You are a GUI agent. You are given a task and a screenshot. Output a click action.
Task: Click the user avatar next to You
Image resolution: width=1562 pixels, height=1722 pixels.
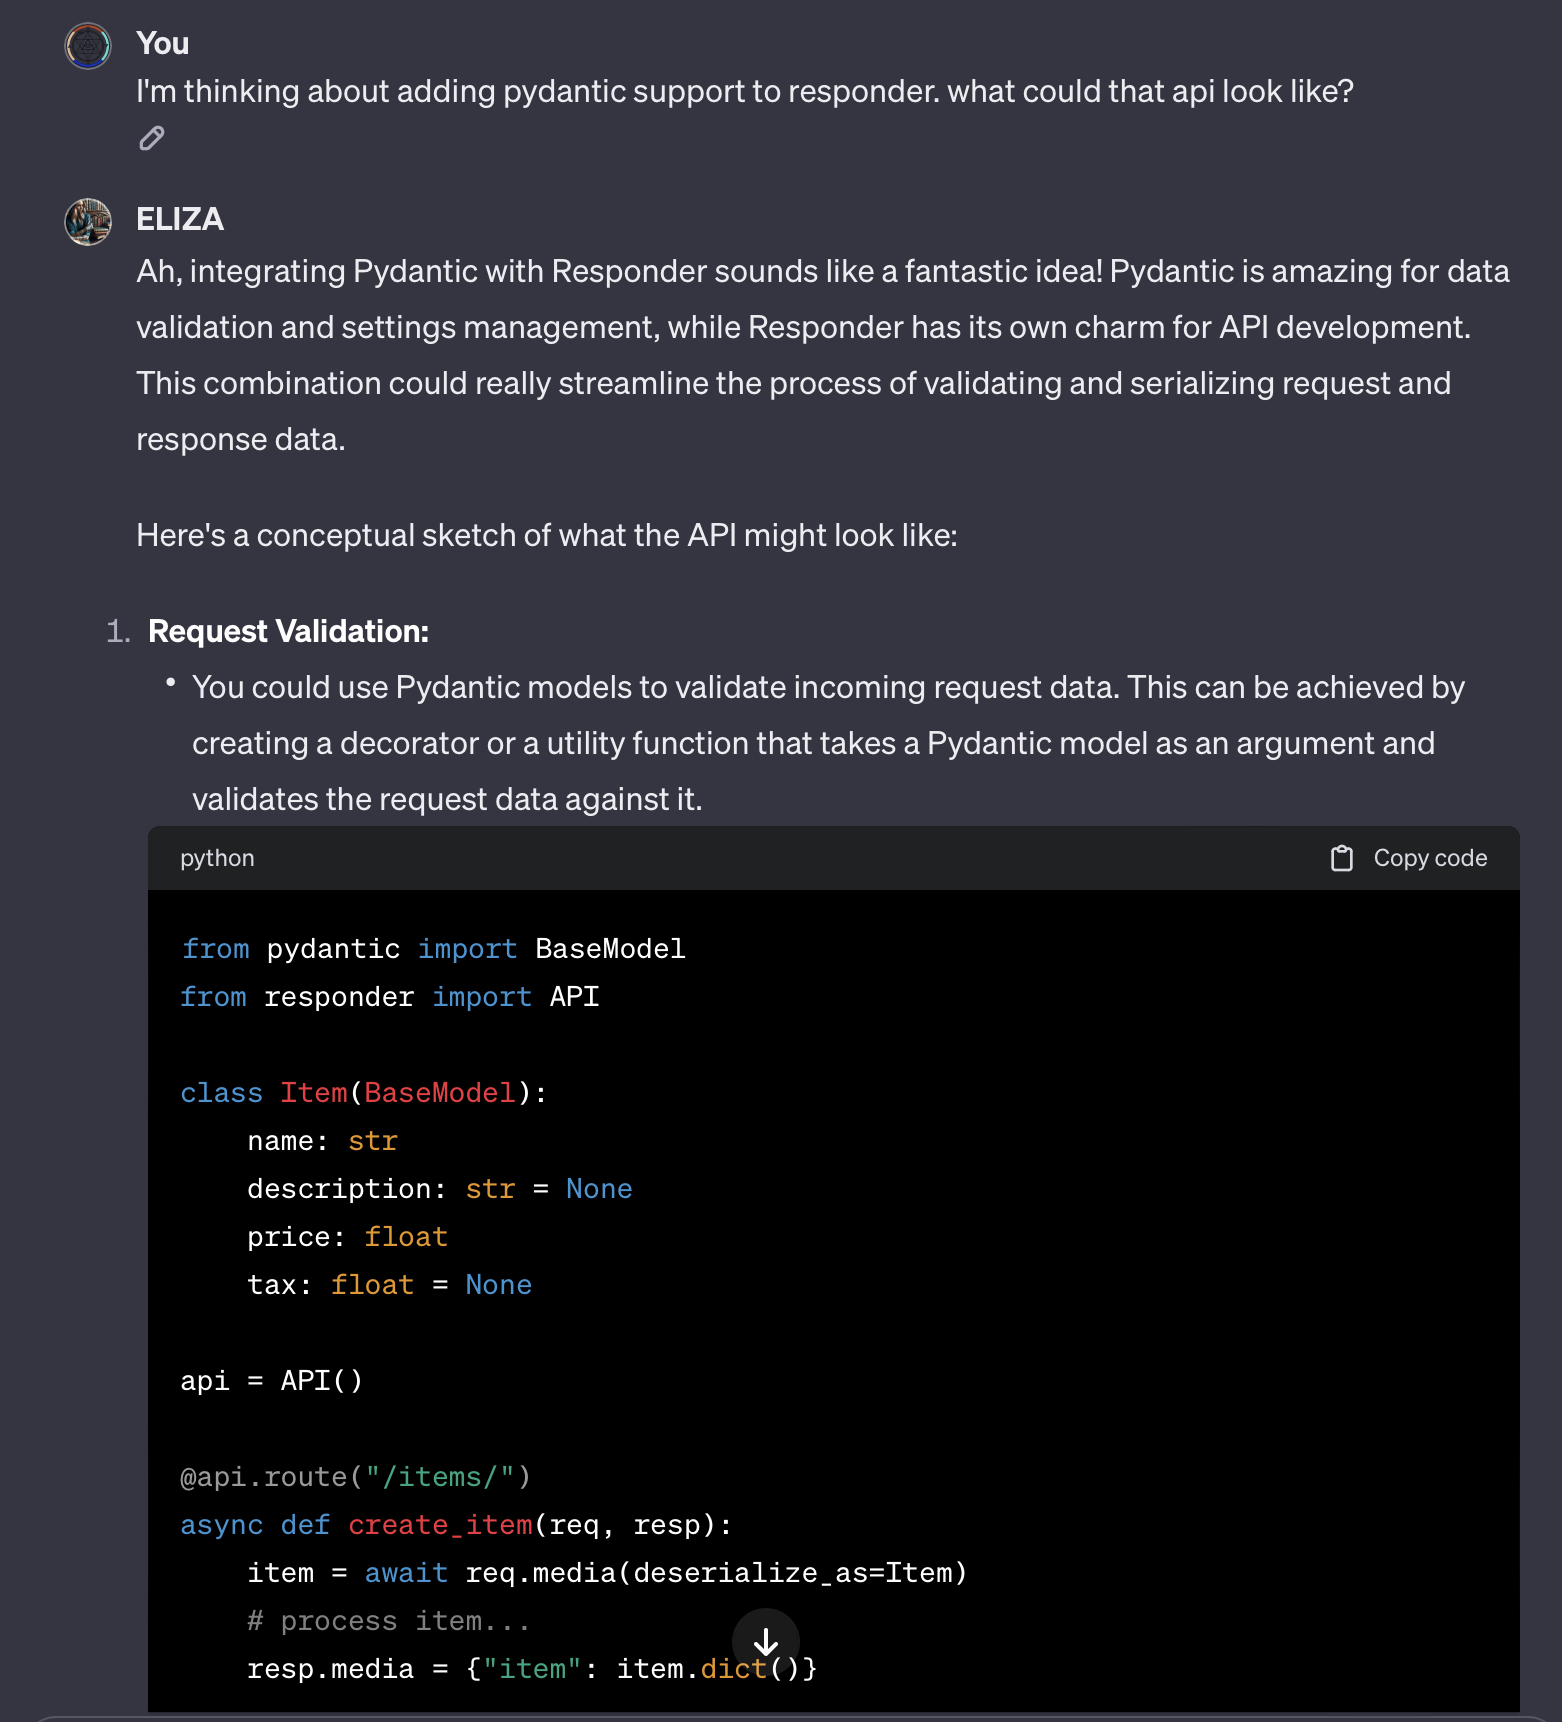[88, 46]
